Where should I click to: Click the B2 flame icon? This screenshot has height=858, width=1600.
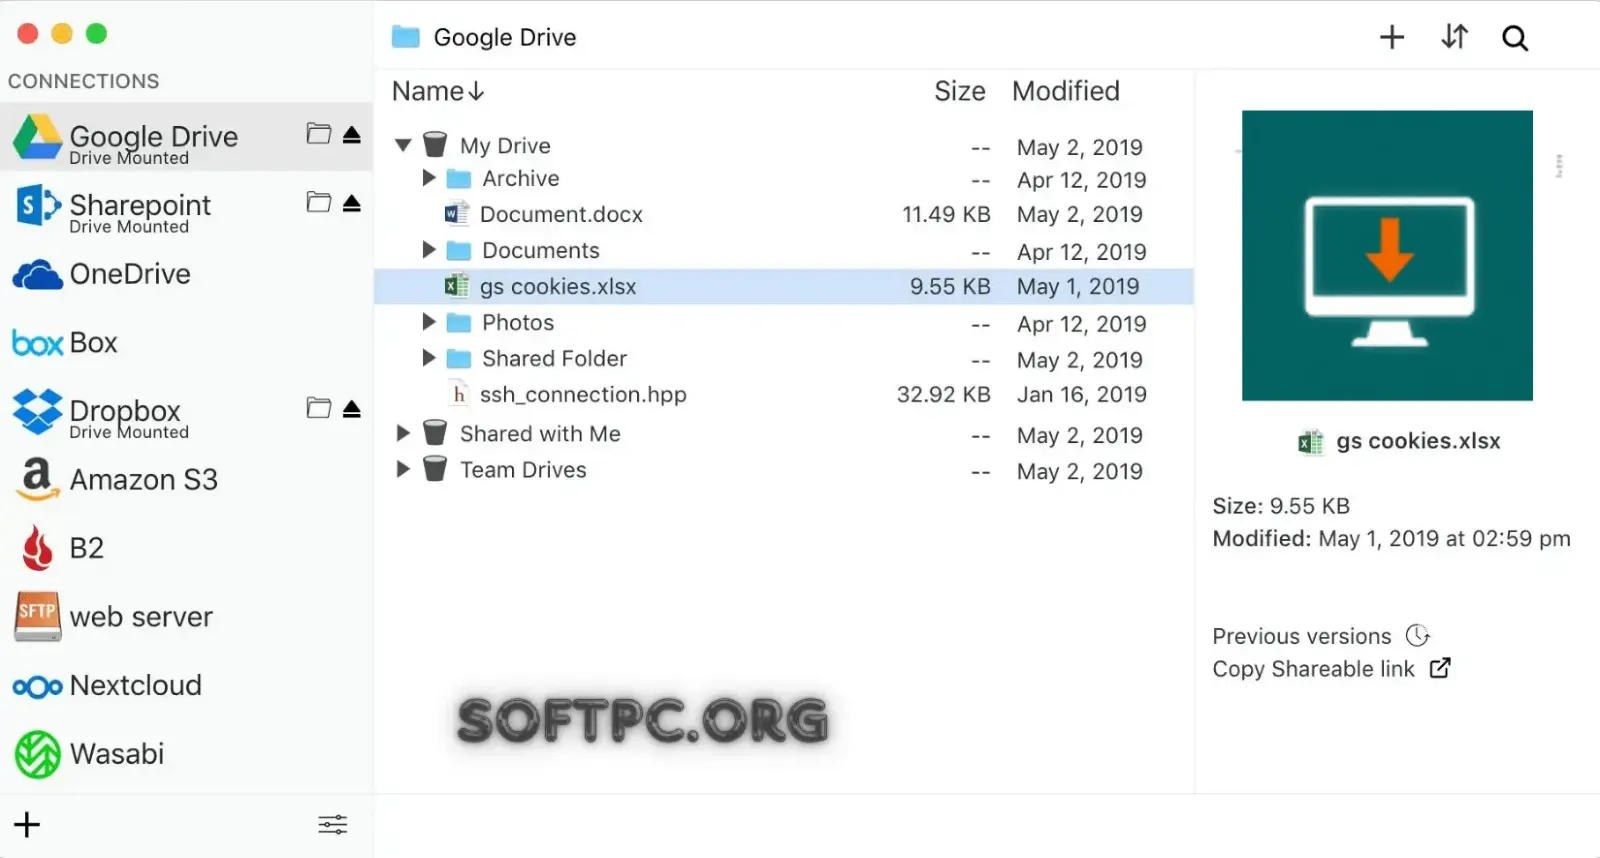(x=38, y=548)
